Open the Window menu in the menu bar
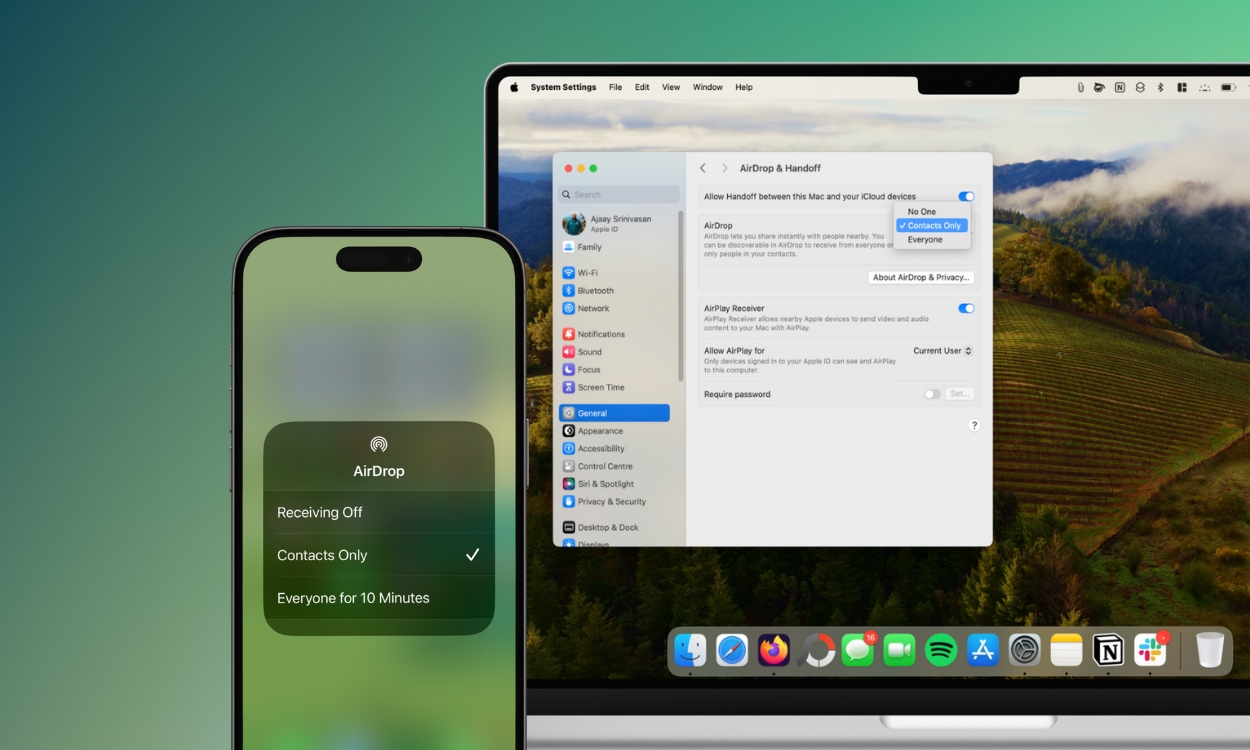 708,87
